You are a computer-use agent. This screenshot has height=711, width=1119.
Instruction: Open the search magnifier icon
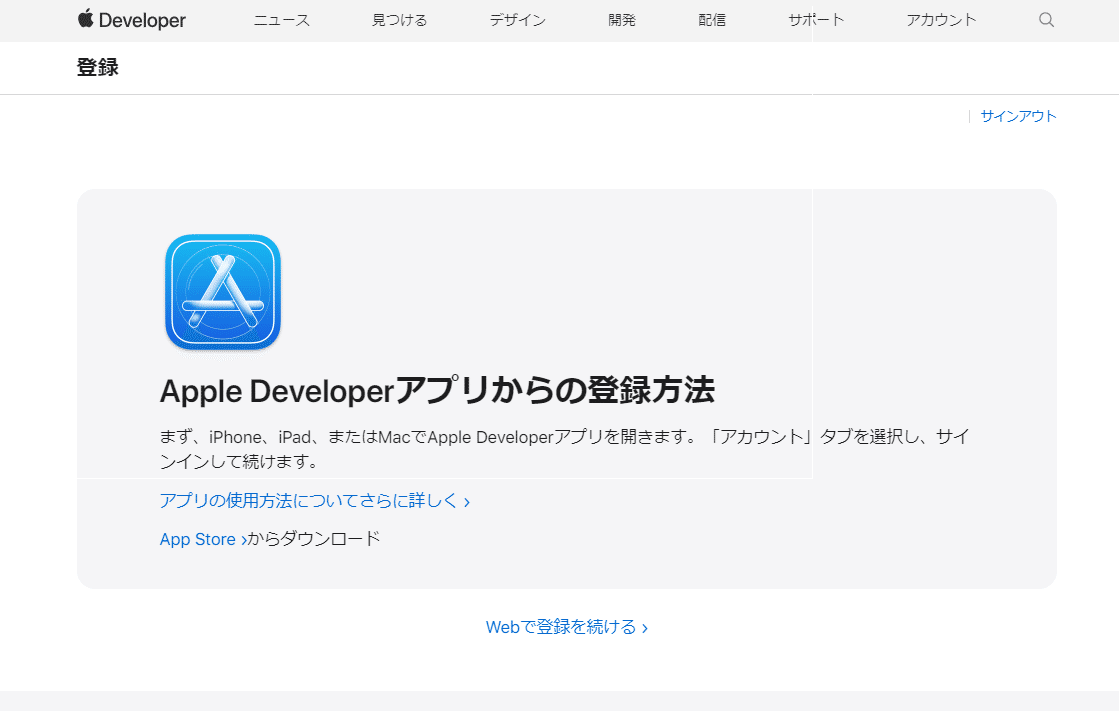pos(1046,20)
